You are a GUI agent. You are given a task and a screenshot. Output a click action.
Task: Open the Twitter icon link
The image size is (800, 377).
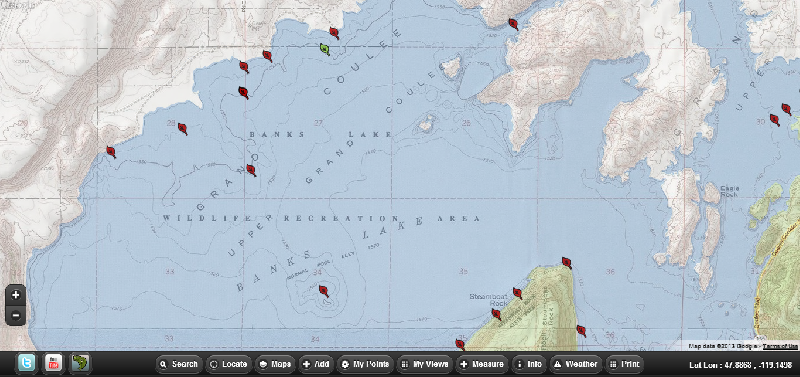tap(27, 363)
